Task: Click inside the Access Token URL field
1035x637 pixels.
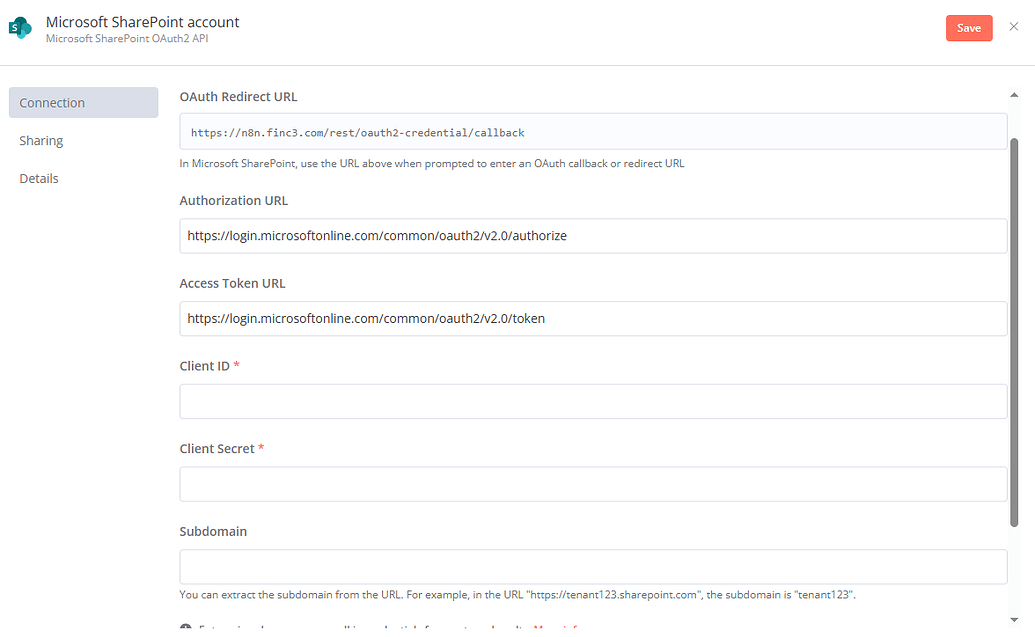Action: coord(593,318)
